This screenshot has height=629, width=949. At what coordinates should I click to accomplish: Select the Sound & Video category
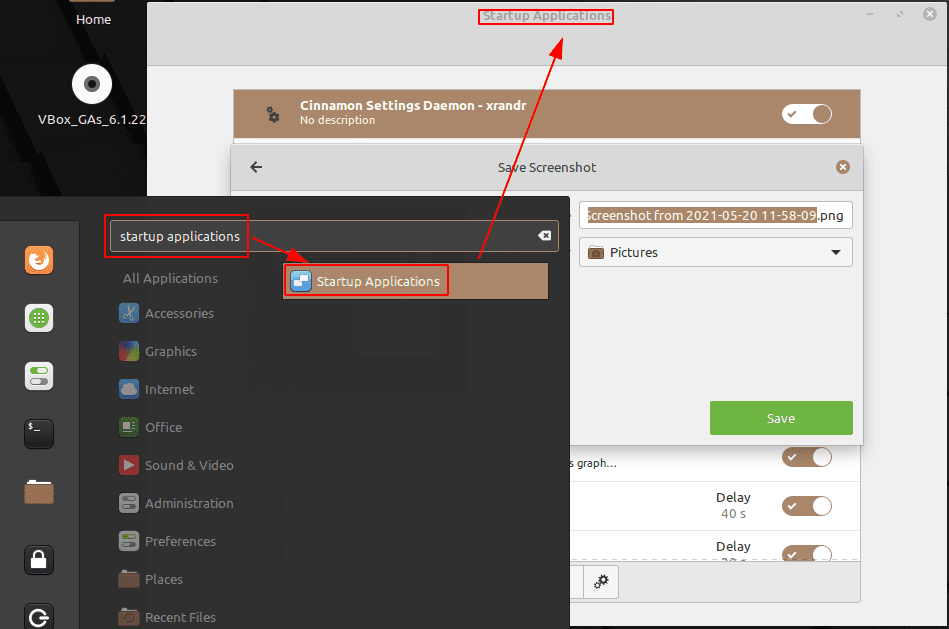(x=176, y=465)
